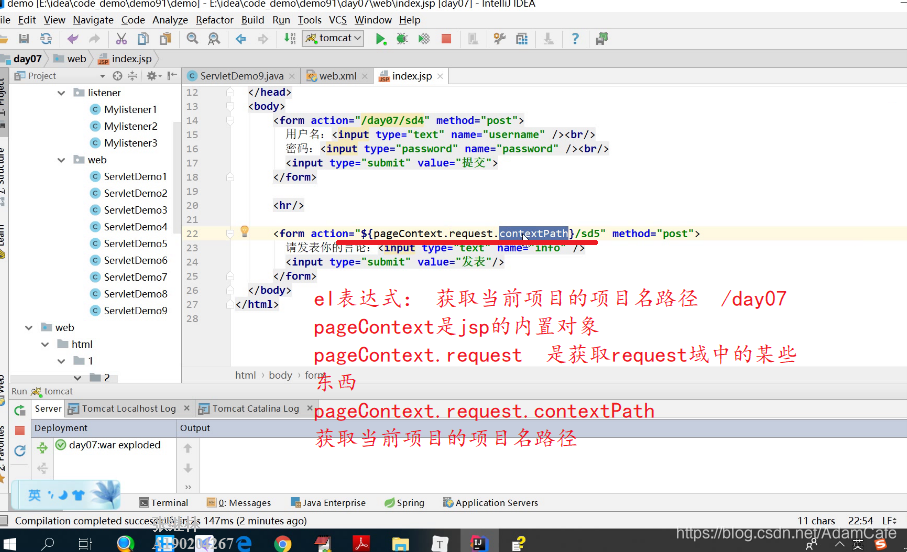Open the Project panel gear settings
Image resolution: width=907 pixels, height=552 pixels.
(x=152, y=76)
